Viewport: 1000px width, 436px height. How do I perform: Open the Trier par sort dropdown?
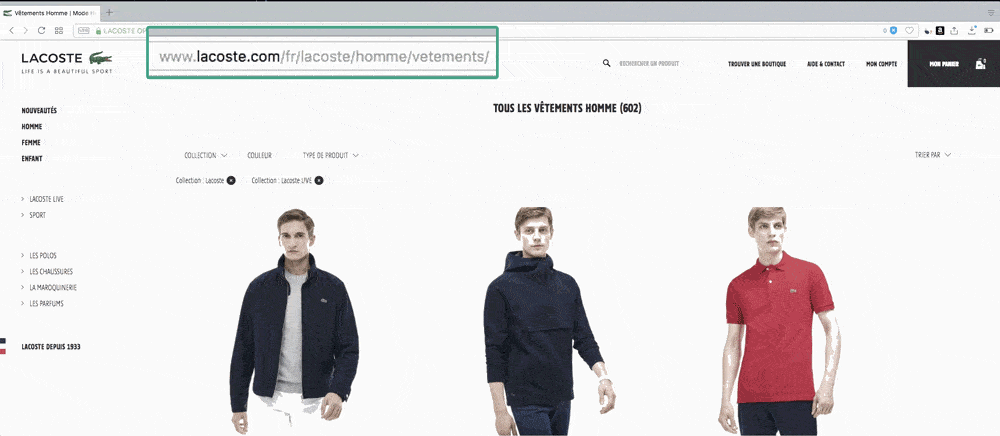[933, 155]
